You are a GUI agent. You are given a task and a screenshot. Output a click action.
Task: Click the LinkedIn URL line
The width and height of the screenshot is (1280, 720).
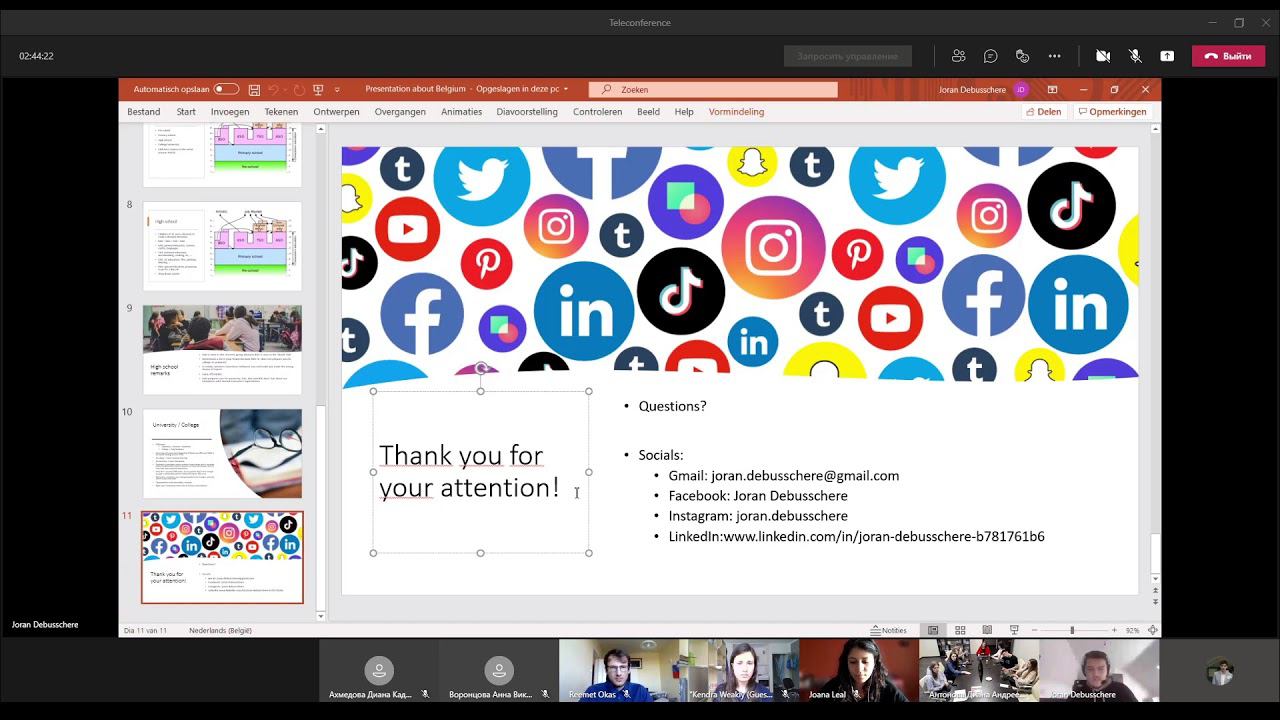point(856,537)
